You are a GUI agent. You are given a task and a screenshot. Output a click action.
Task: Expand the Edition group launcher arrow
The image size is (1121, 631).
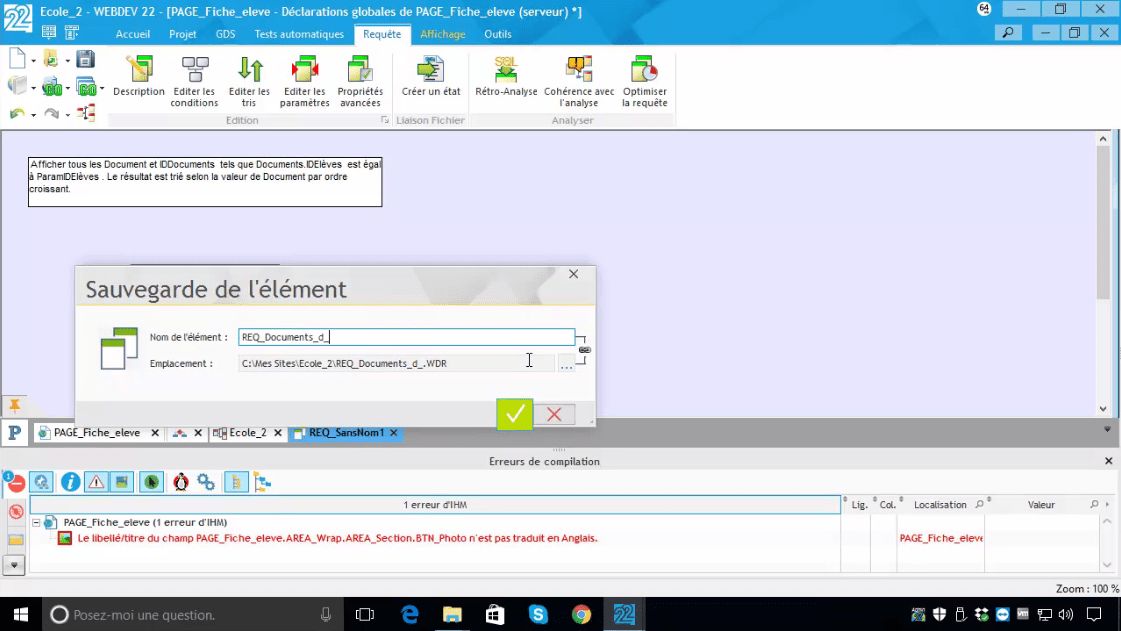click(385, 120)
